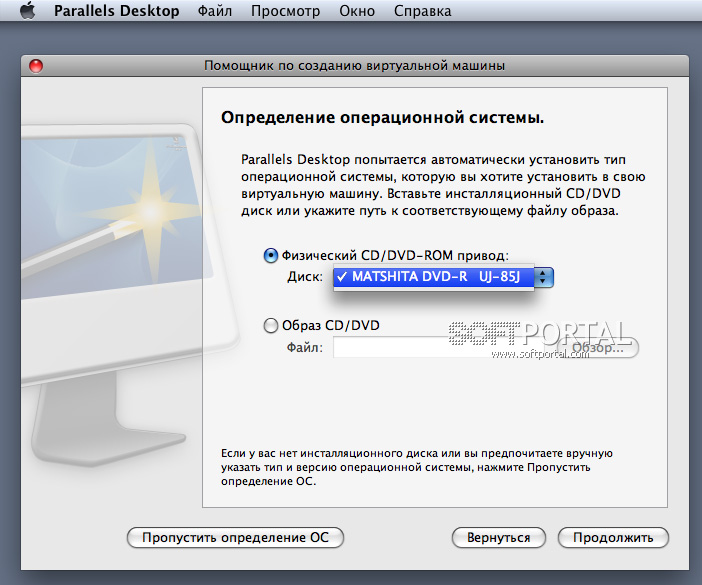This screenshot has height=585, width=702.
Task: Choose MATSHITA DVD-R UJ-85J disk entry
Action: point(434,277)
